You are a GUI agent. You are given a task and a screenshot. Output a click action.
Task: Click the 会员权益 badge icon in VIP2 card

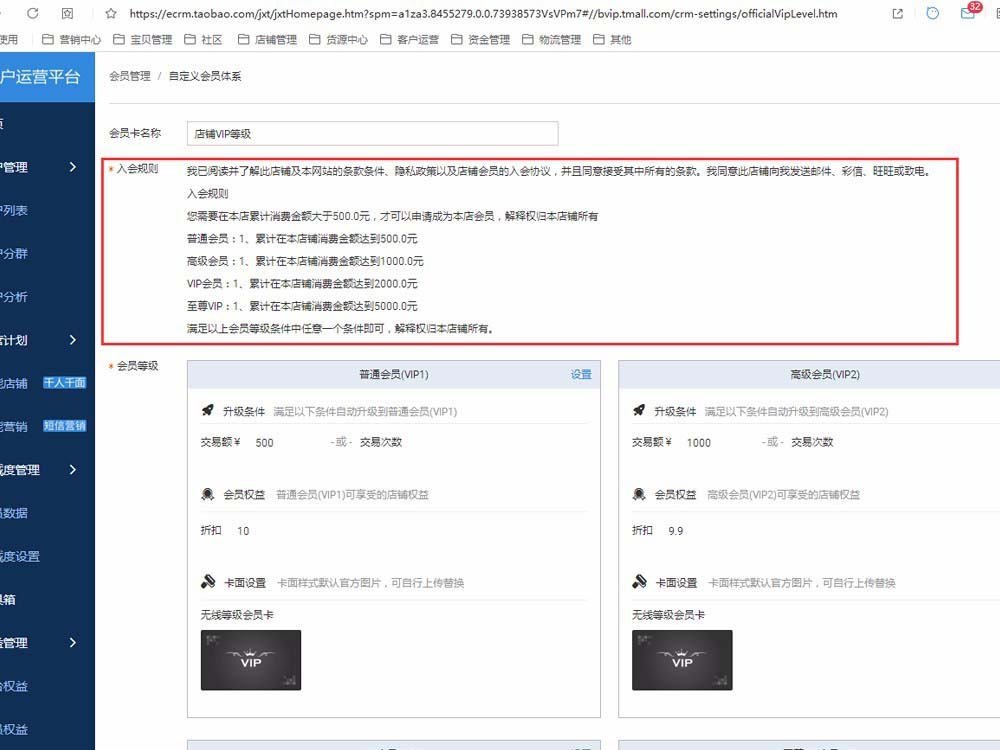tap(639, 494)
